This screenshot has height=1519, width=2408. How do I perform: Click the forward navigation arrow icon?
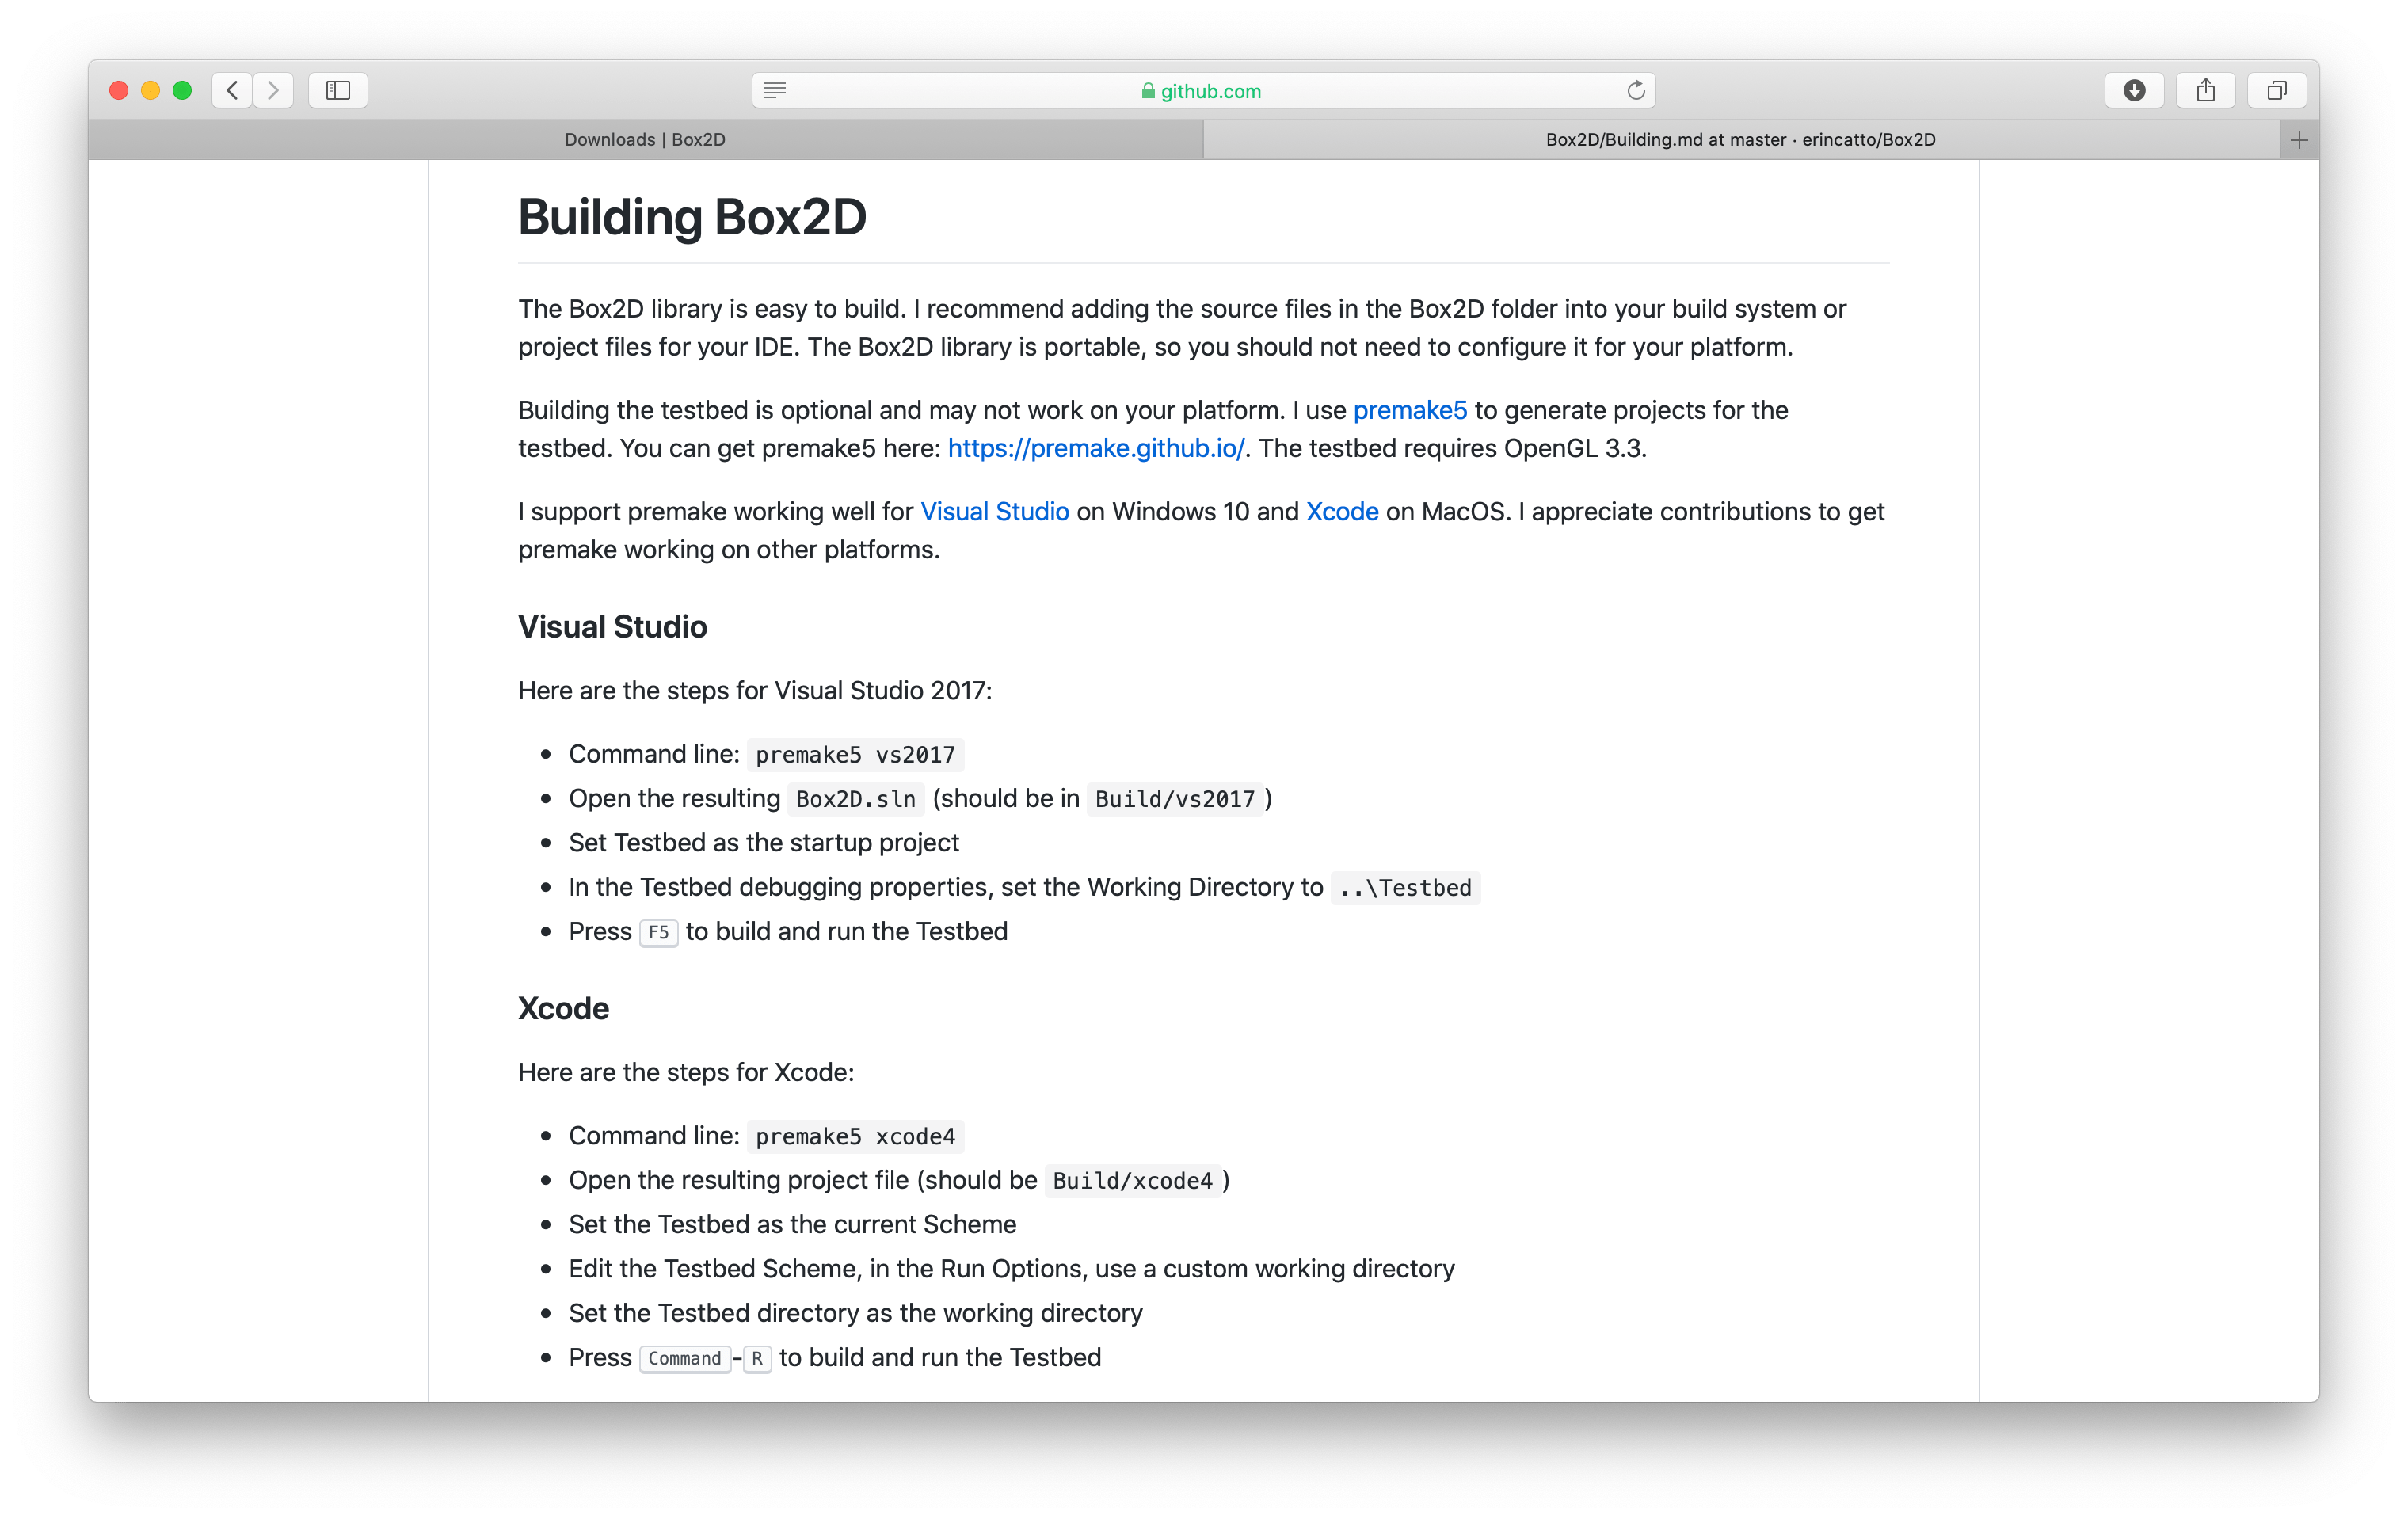pyautogui.click(x=276, y=89)
